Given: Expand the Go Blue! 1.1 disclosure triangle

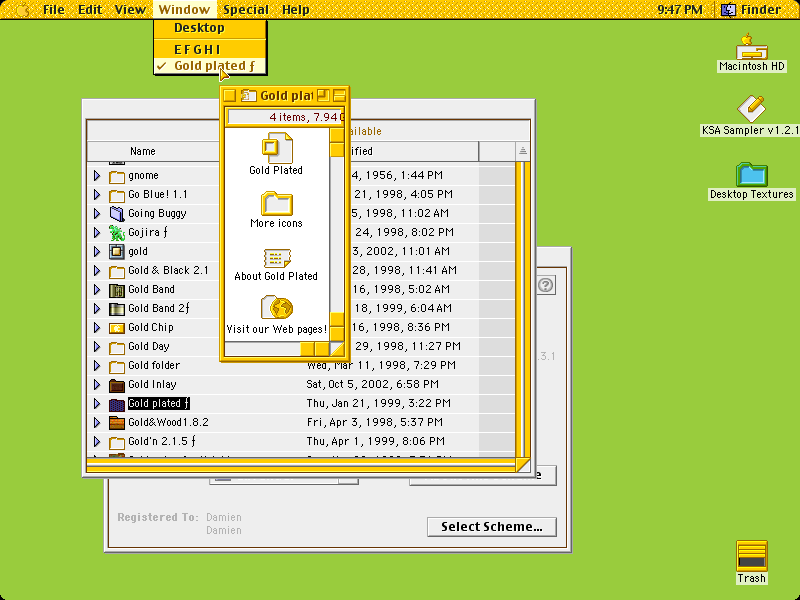Looking at the screenshot, I should click(x=97, y=194).
